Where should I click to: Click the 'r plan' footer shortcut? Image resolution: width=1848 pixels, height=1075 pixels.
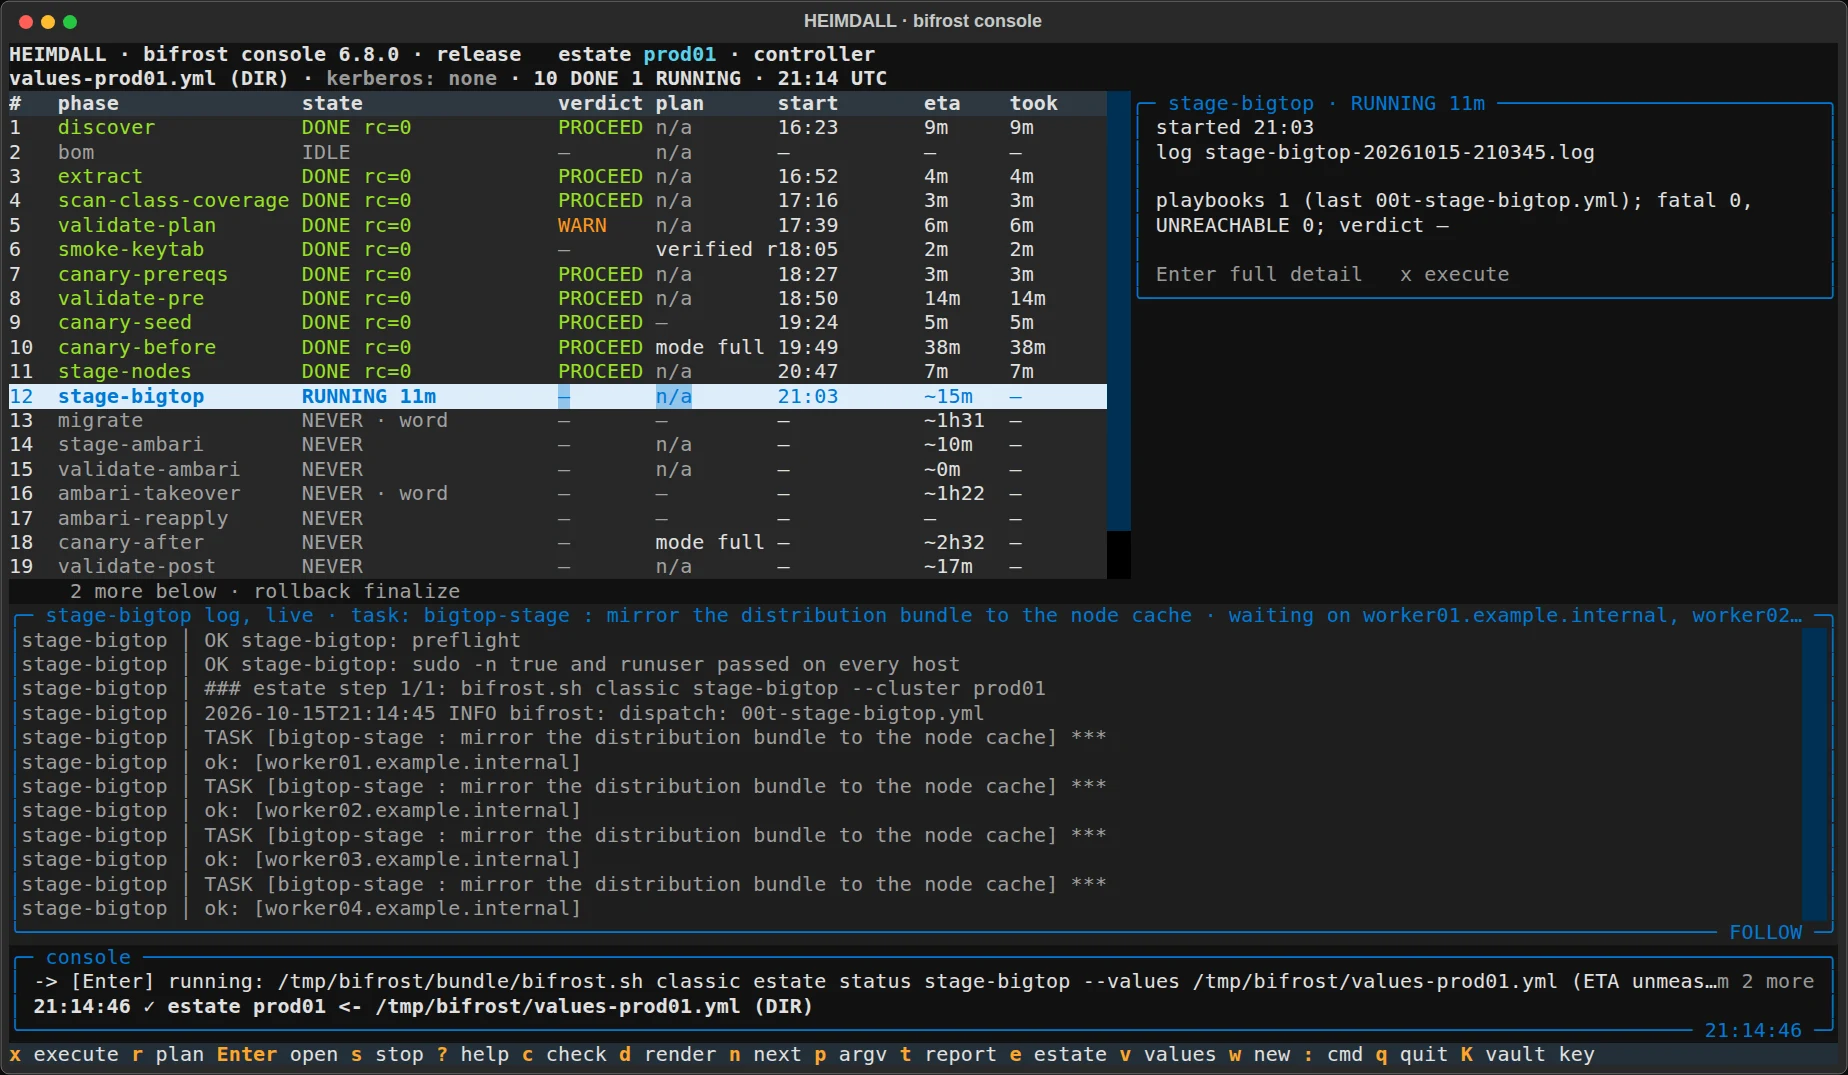pyautogui.click(x=167, y=1055)
